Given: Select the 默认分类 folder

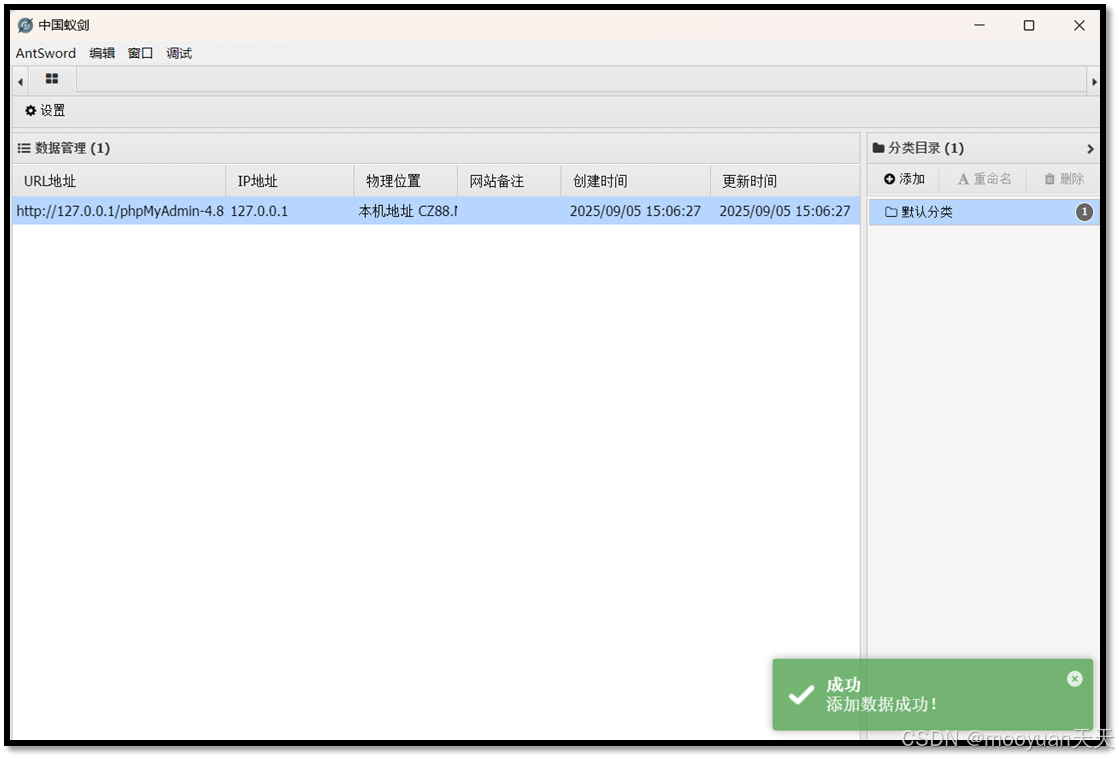Looking at the screenshot, I should click(x=984, y=213).
